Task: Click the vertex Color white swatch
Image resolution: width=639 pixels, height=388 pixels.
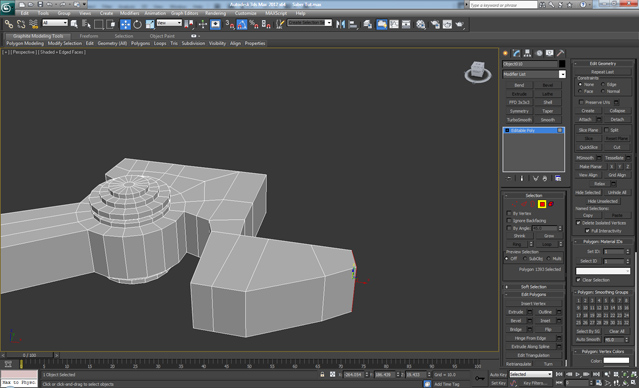Action: (616, 361)
